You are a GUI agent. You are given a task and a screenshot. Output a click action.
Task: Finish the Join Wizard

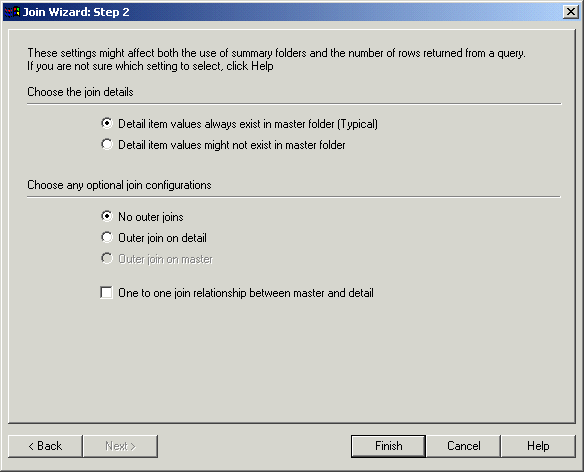pos(388,446)
